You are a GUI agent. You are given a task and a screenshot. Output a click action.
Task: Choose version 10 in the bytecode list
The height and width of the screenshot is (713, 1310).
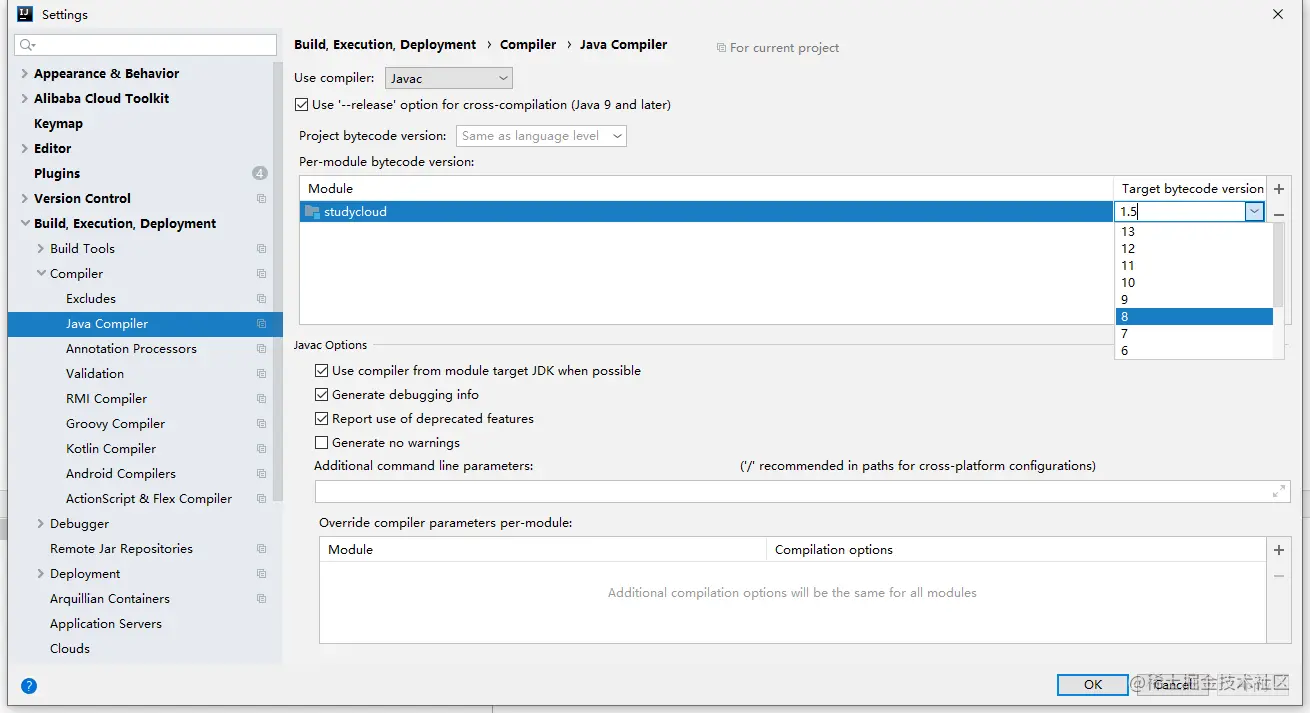click(1194, 283)
